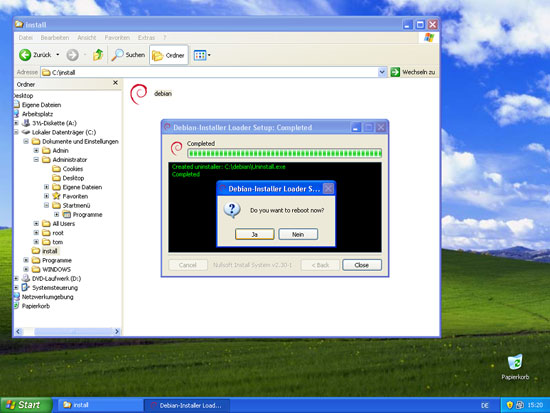The height and width of the screenshot is (413, 550).
Task: Open the Suchen magnifier search tool
Action: [128, 55]
